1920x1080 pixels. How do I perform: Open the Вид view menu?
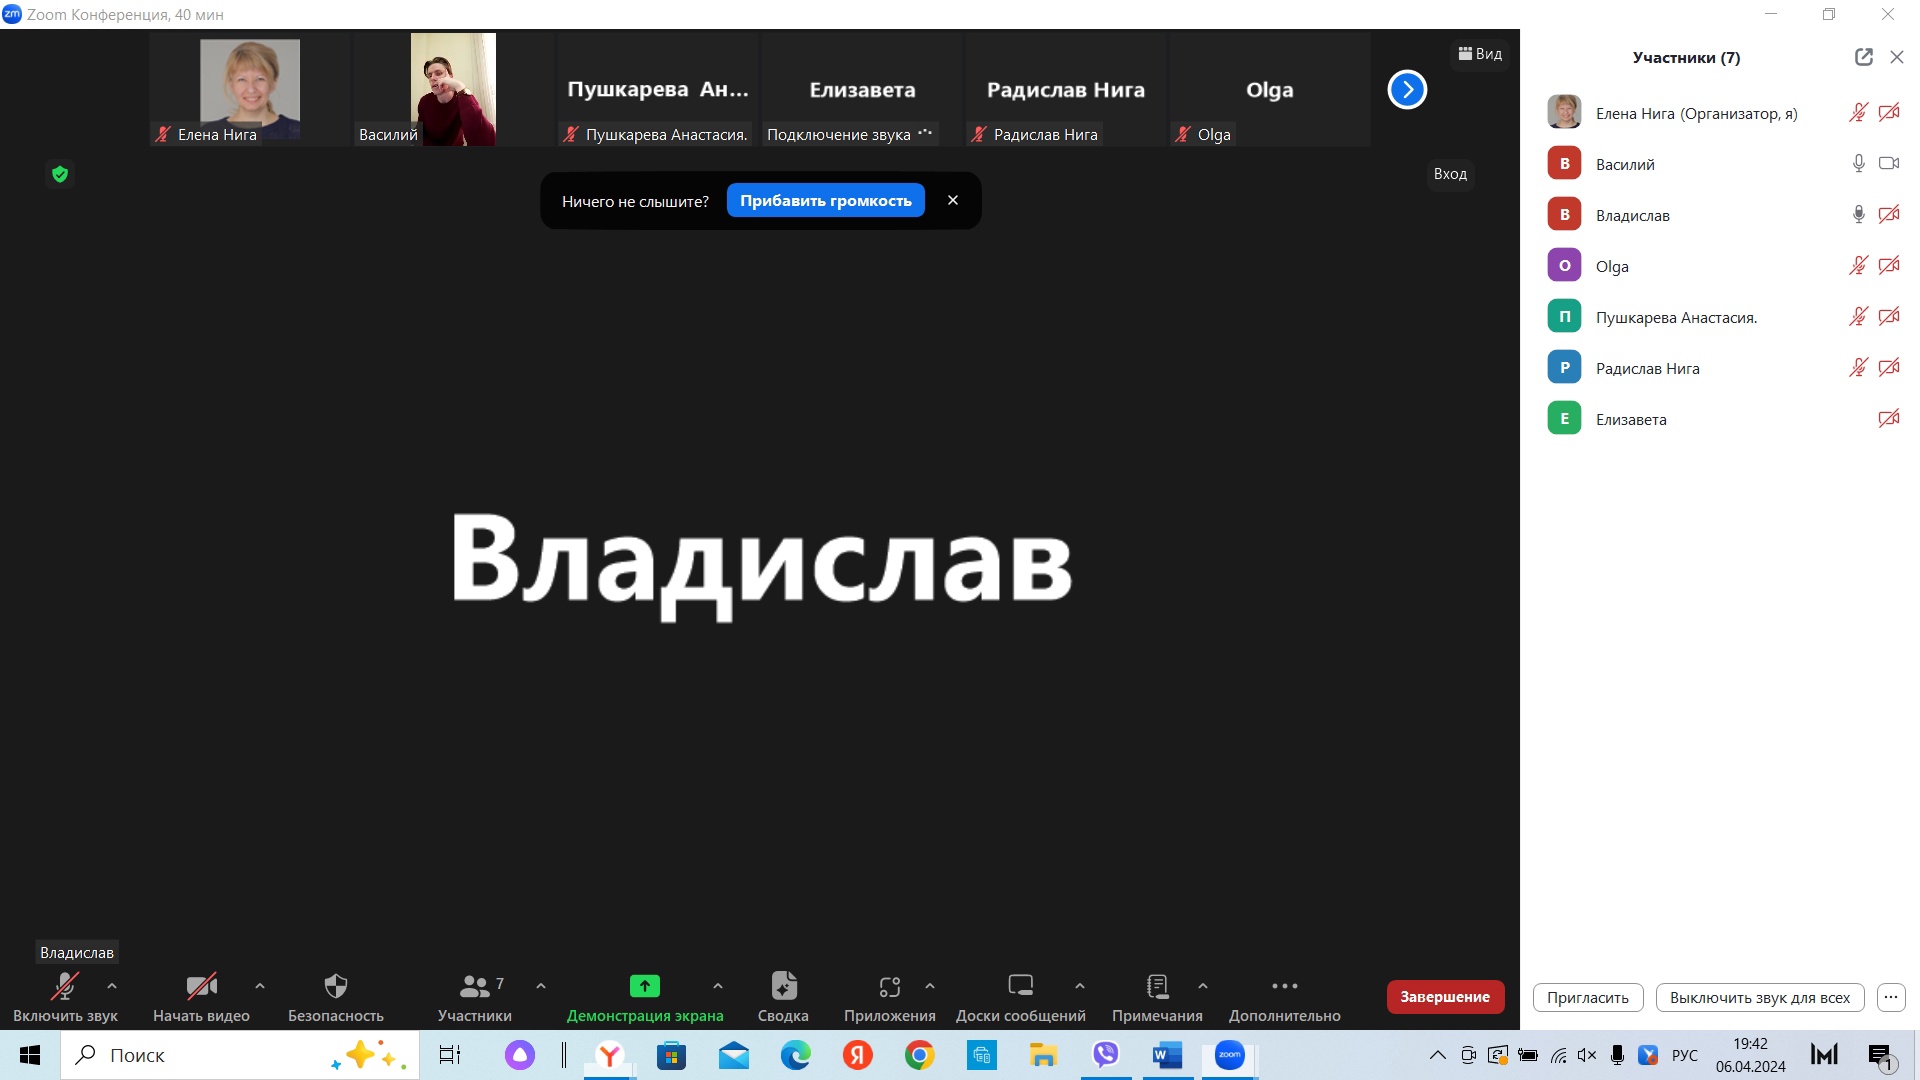pyautogui.click(x=1480, y=54)
